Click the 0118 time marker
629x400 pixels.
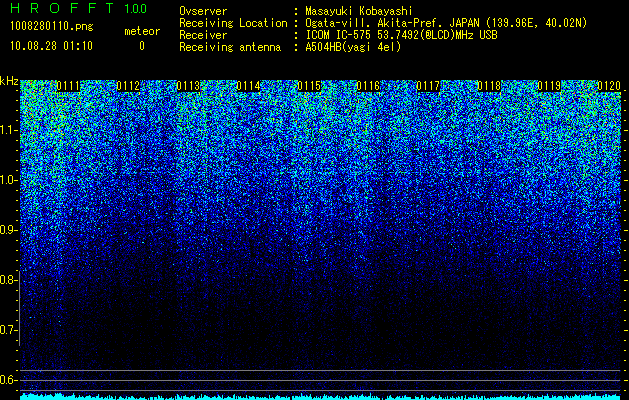pyautogui.click(x=489, y=86)
